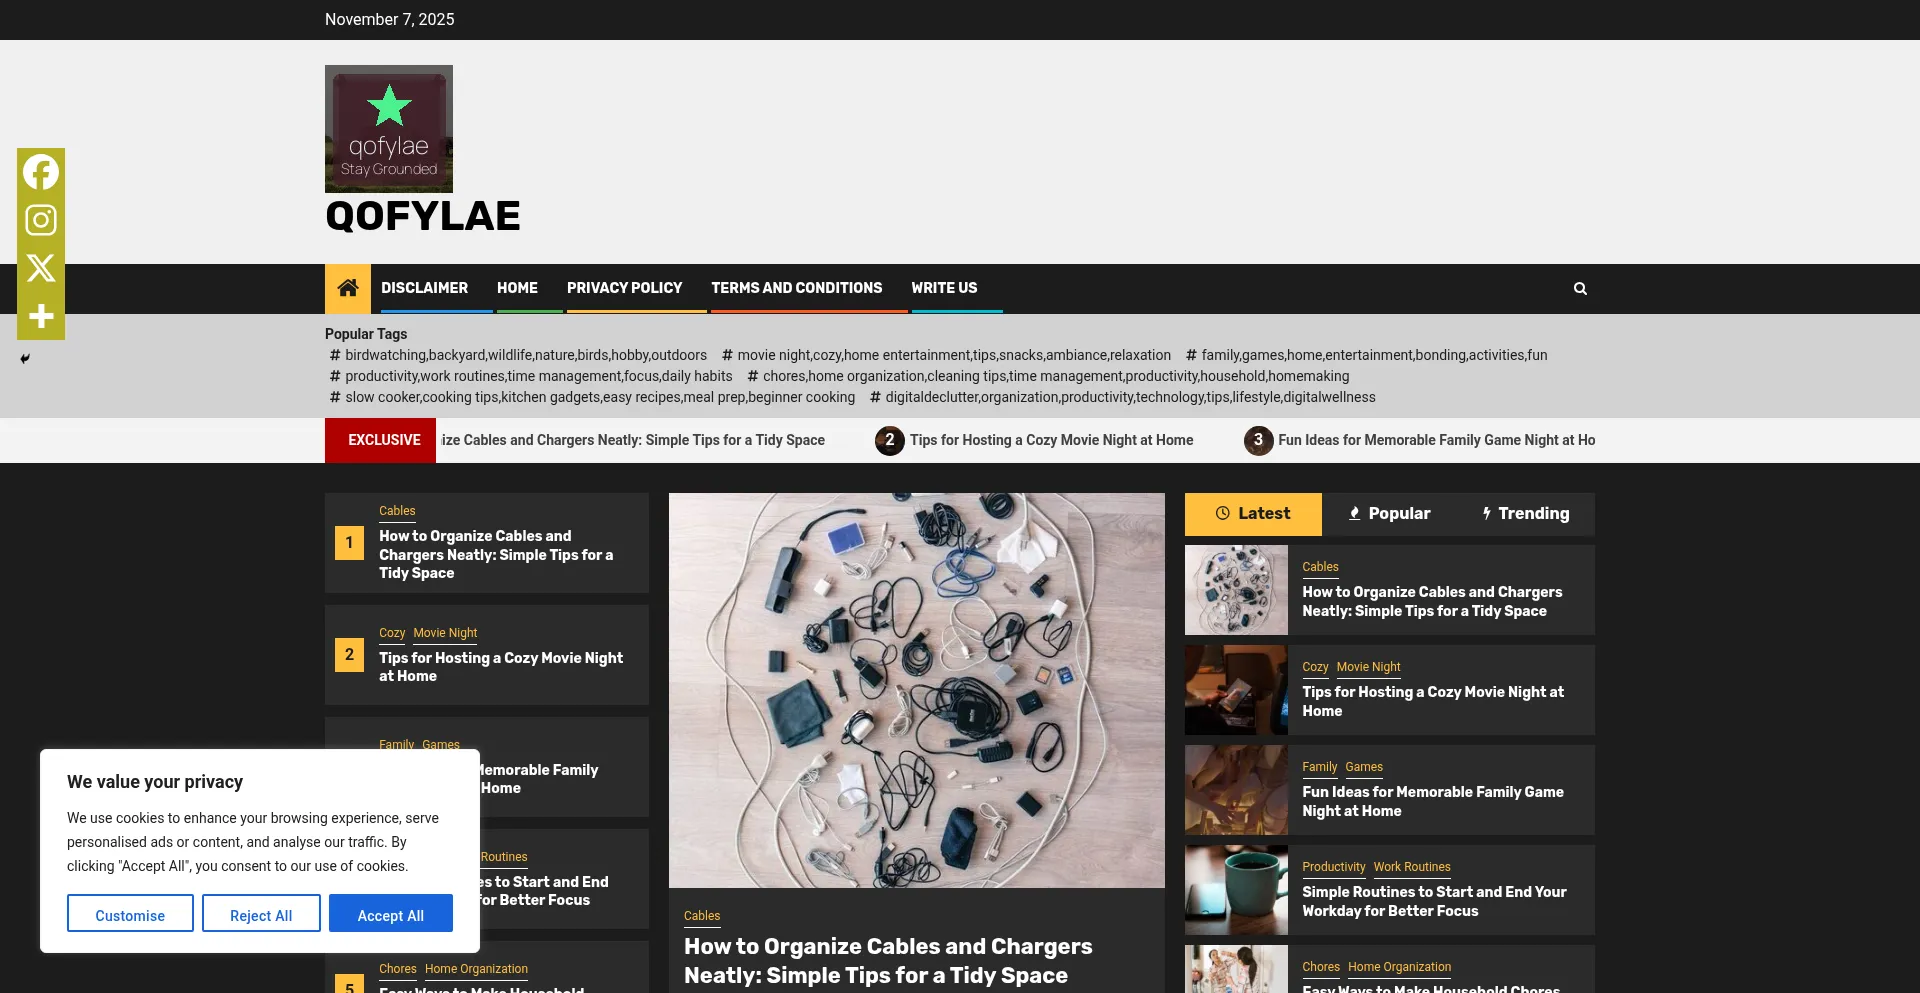Click Movie Night category in numbered list
1920x993 pixels.
445,633
